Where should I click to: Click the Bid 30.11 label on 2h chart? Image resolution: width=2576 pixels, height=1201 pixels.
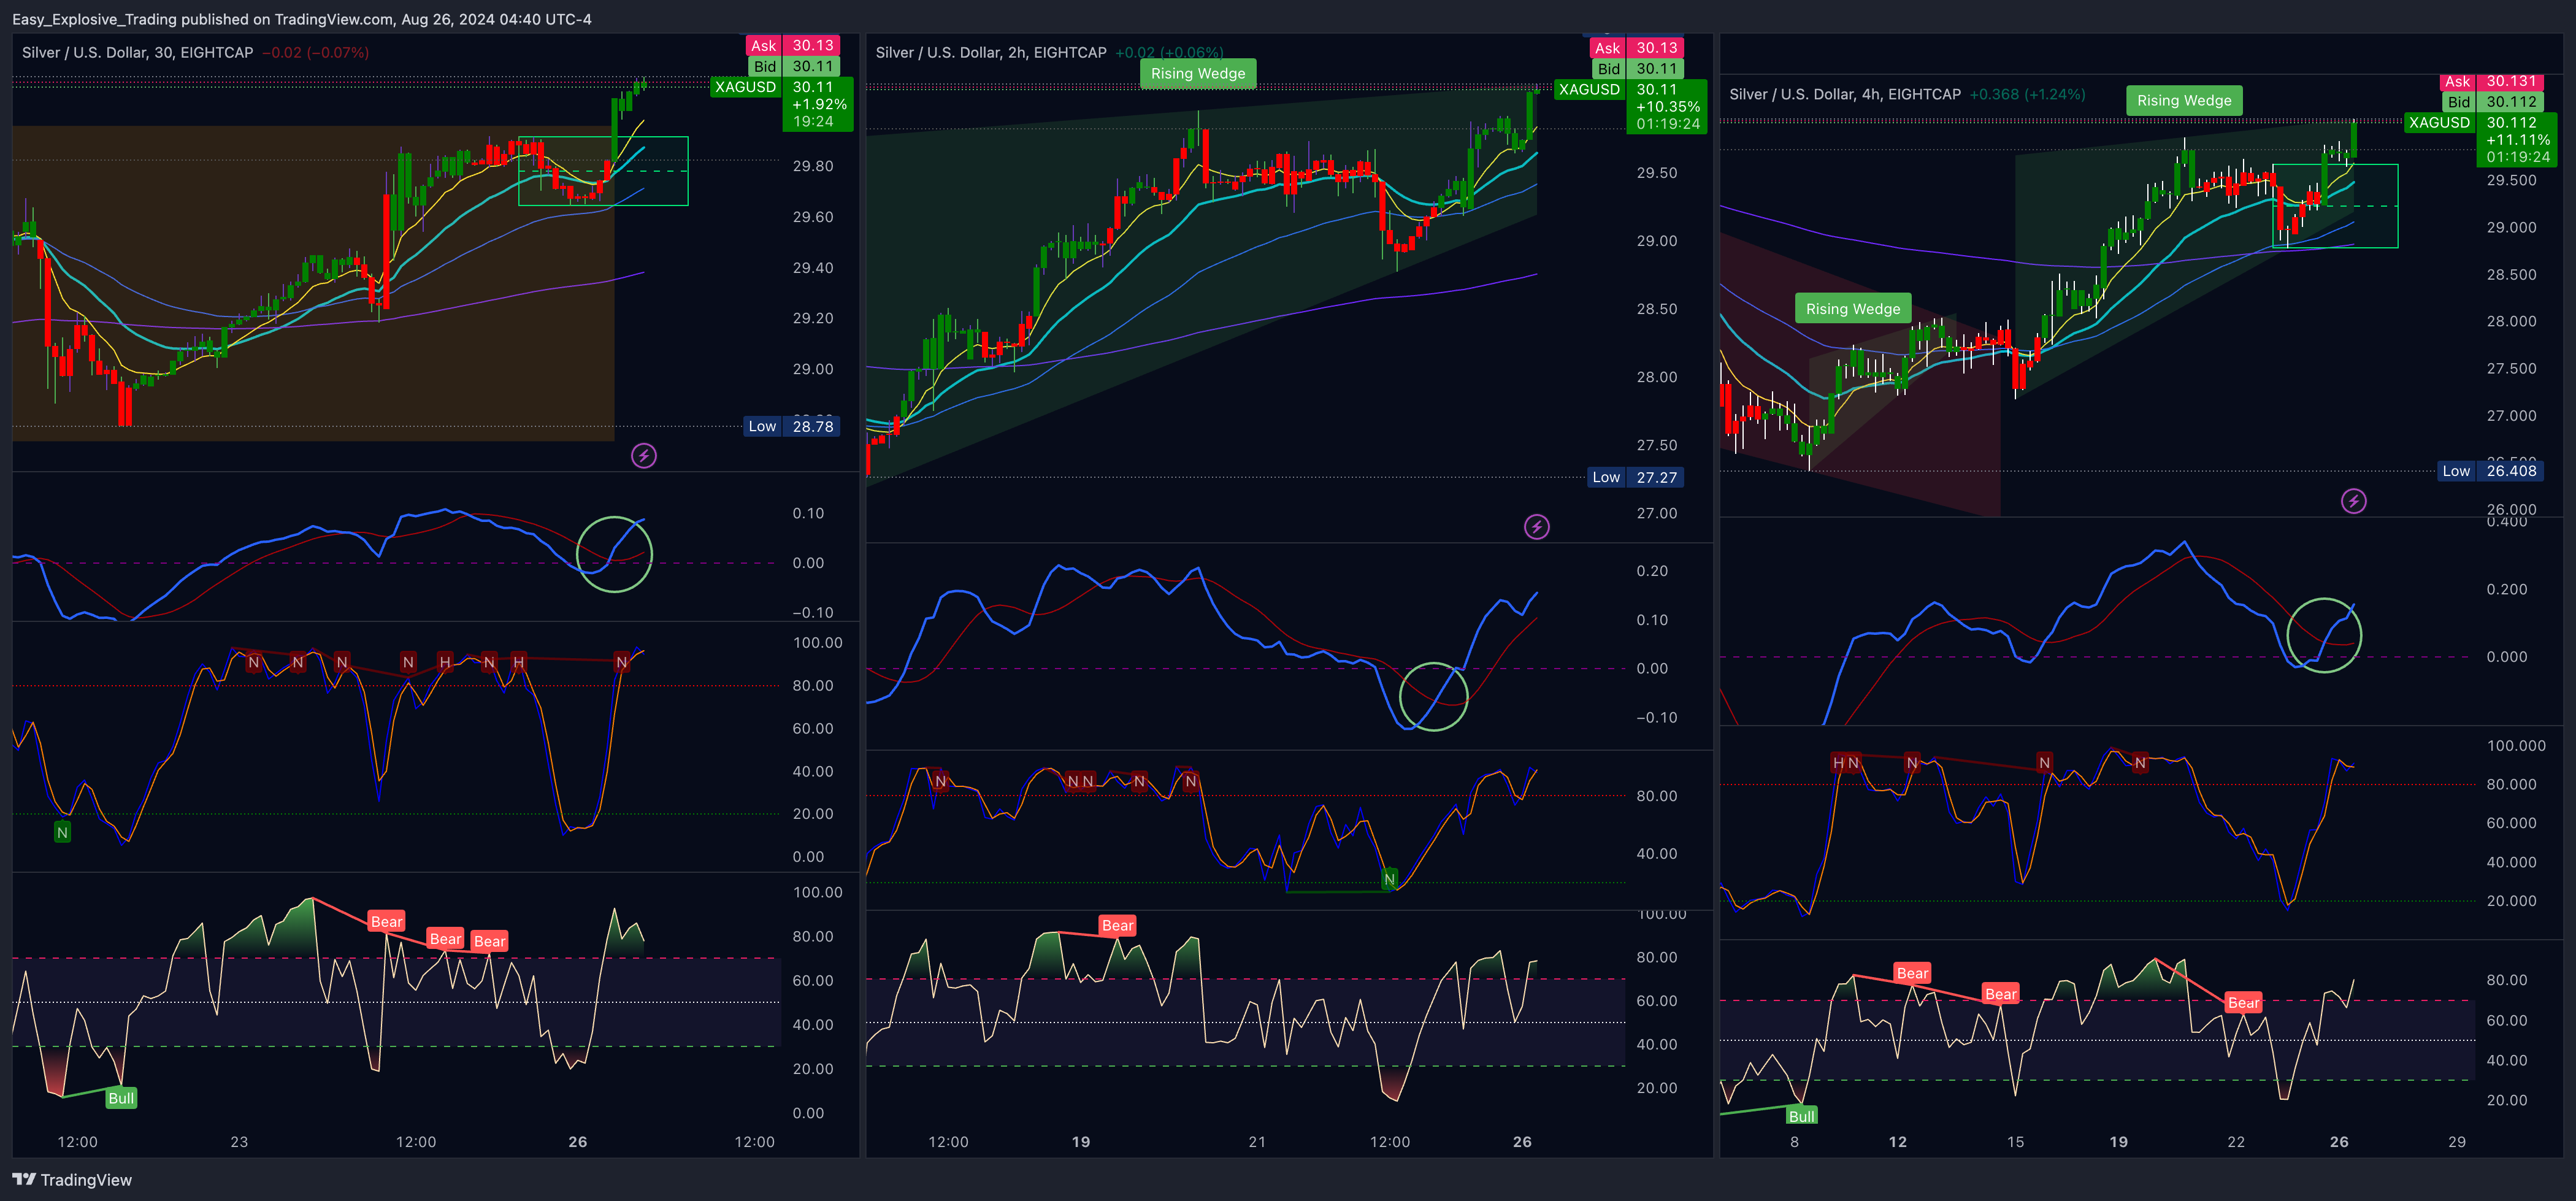pos(1639,69)
